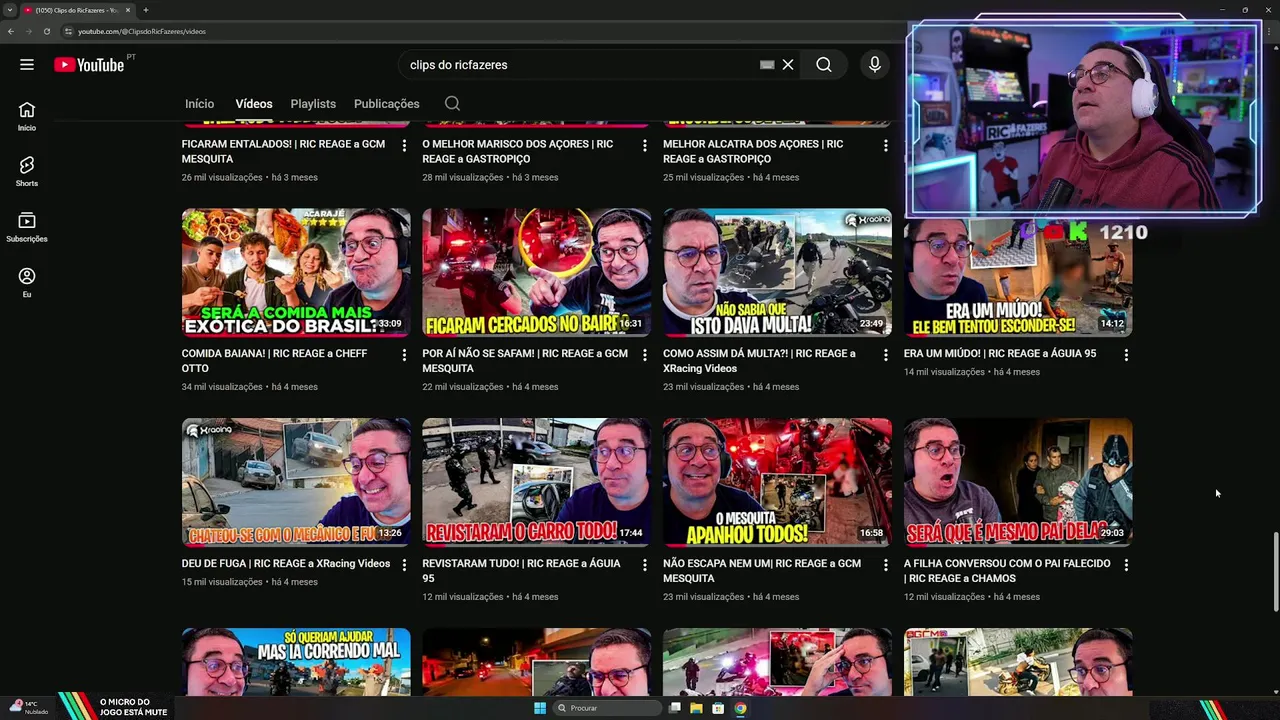Open Início in the left sidebar
Viewport: 1280px width, 720px height.
27,116
